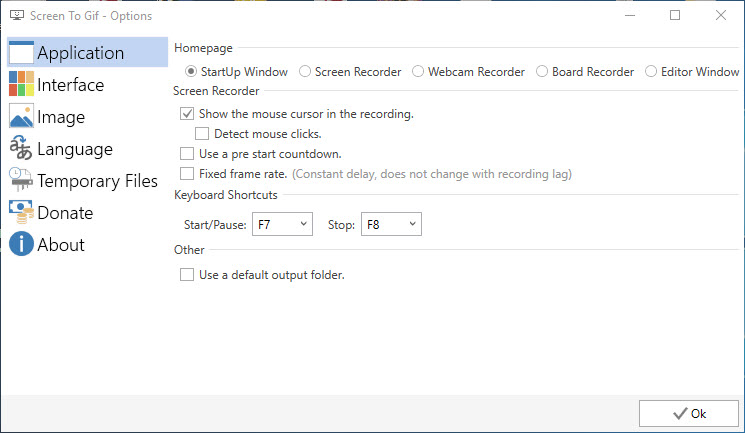This screenshot has width=745, height=433.
Task: Click the blue About info icon
Action: pos(21,244)
